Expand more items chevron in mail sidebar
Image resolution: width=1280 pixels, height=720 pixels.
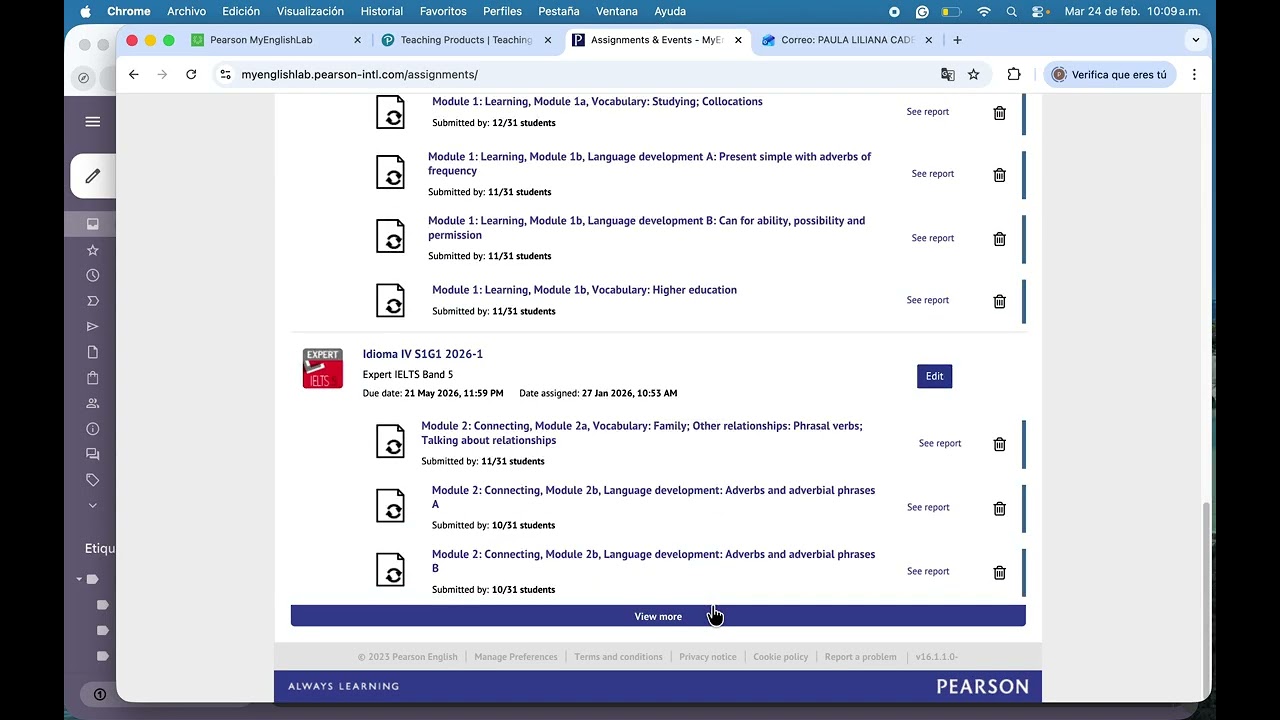coord(93,505)
